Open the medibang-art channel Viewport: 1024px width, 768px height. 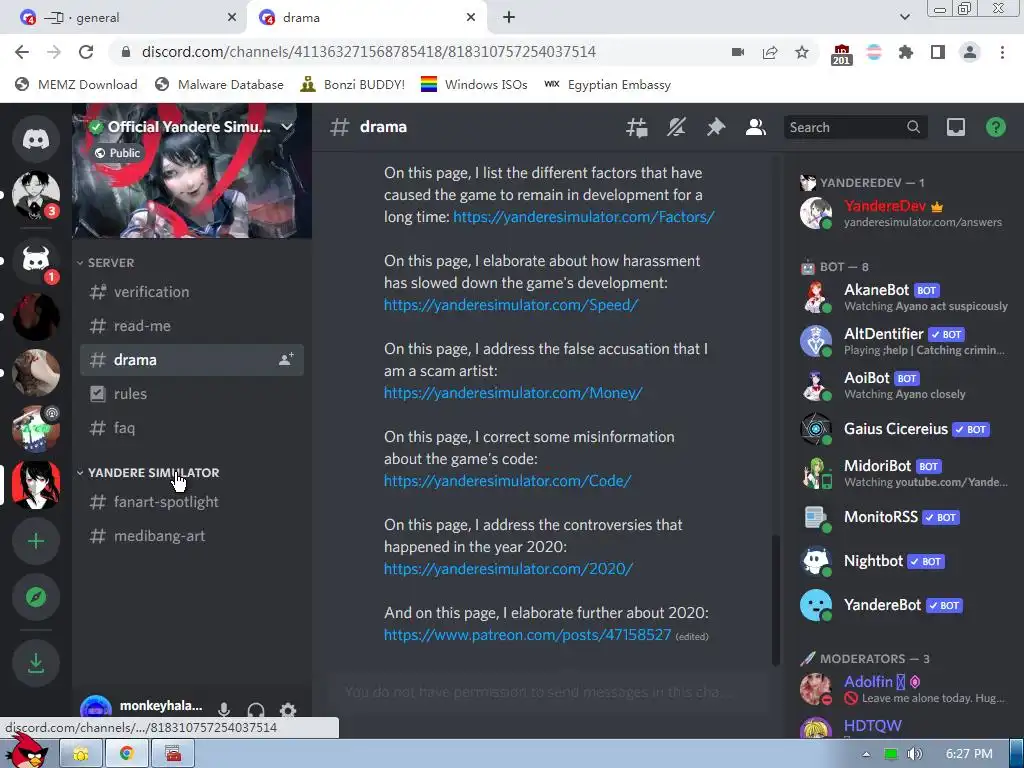click(192, 536)
